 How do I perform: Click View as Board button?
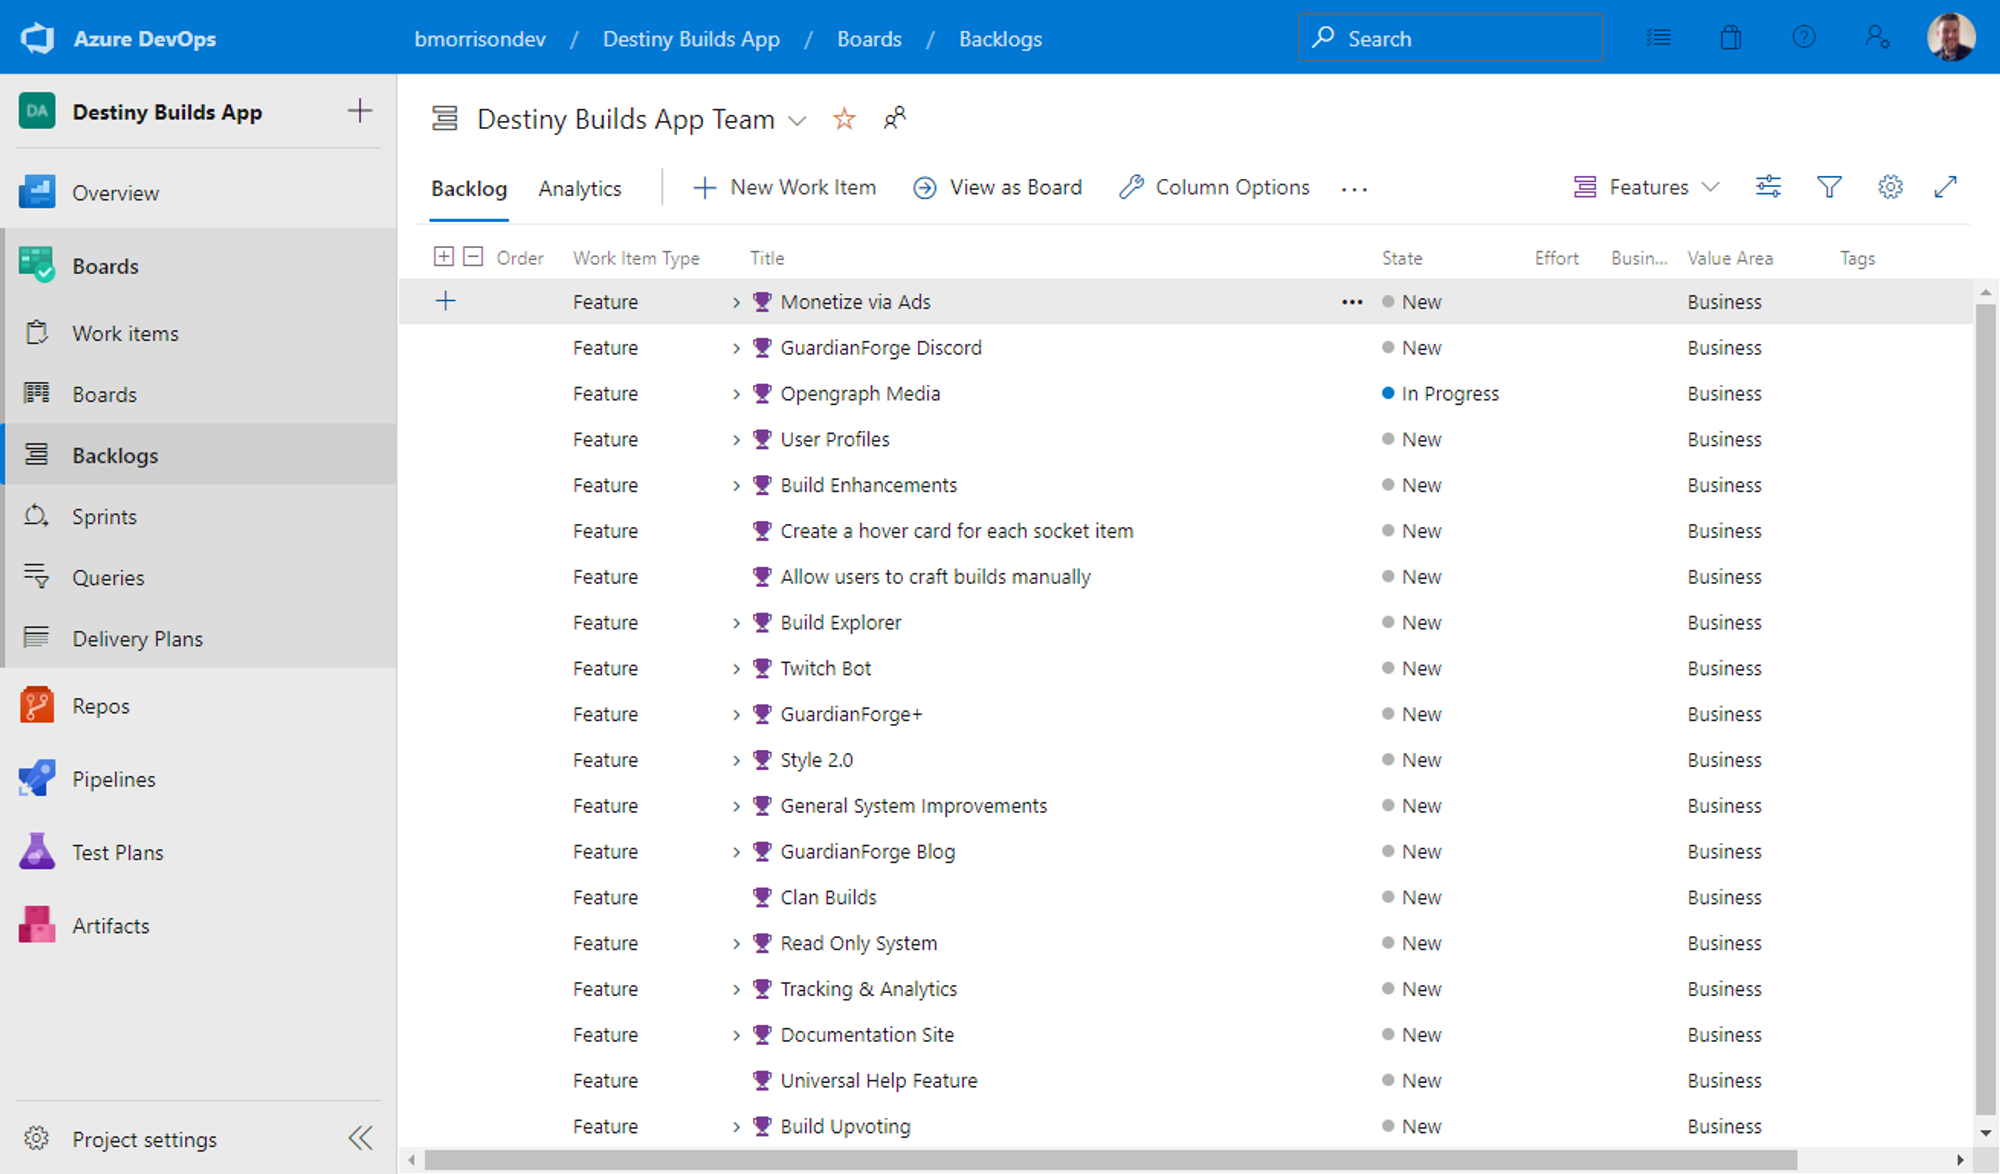(997, 187)
